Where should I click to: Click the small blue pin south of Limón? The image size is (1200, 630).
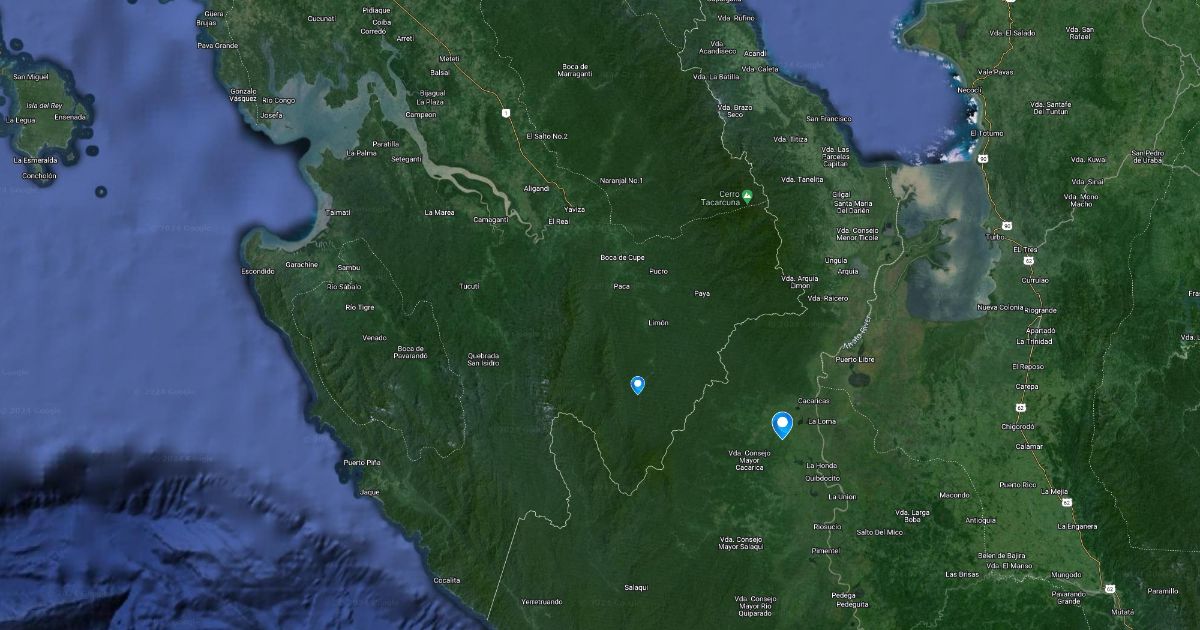click(x=638, y=384)
